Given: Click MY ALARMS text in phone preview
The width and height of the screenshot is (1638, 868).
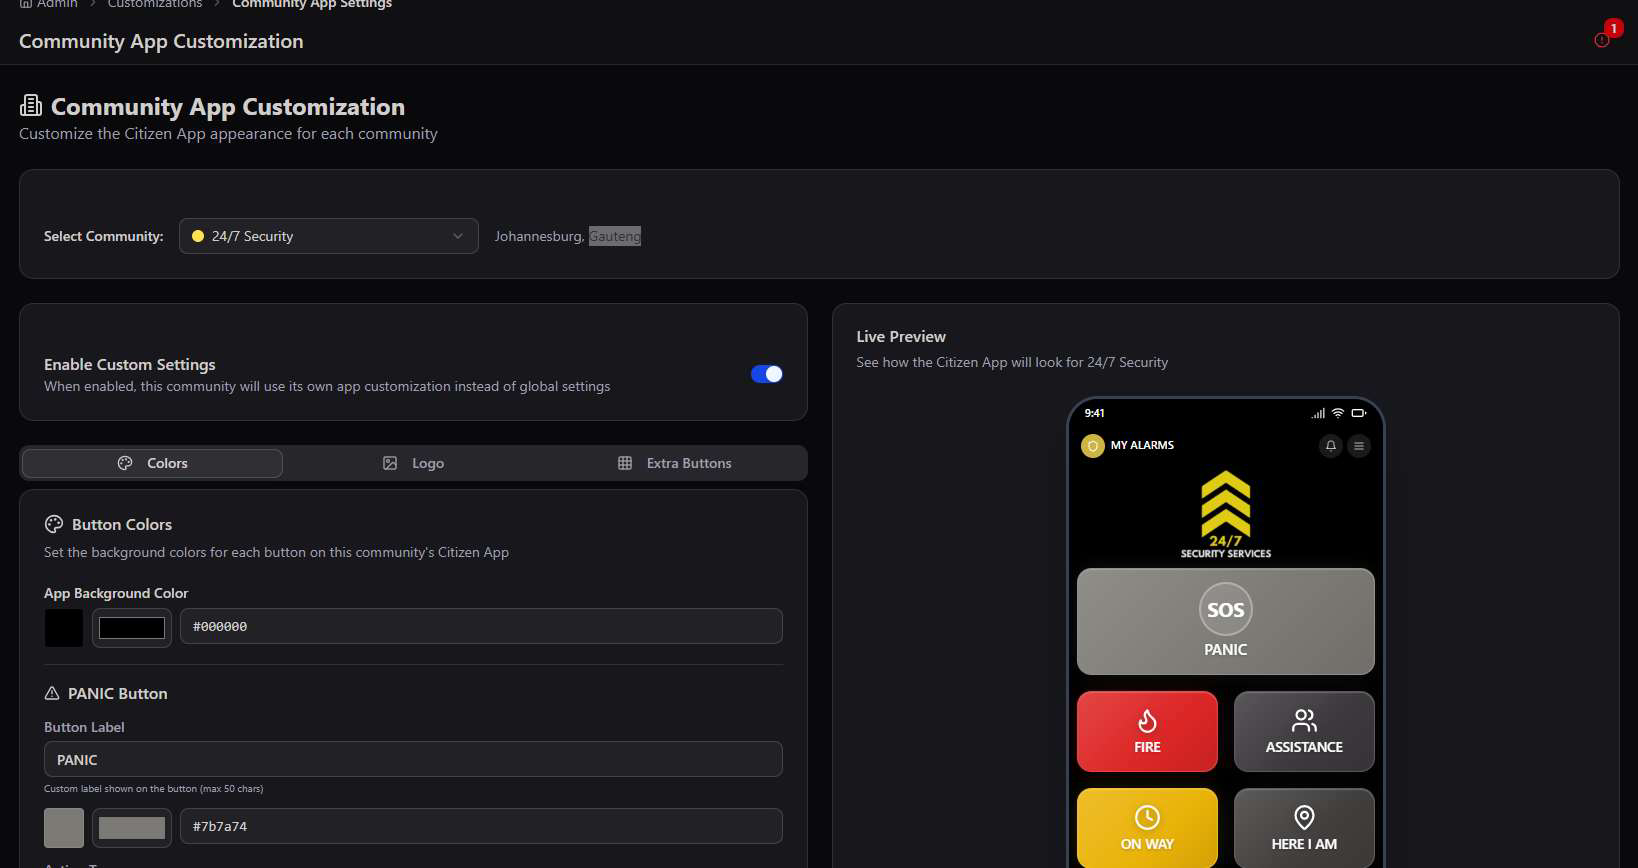Looking at the screenshot, I should pos(1142,445).
